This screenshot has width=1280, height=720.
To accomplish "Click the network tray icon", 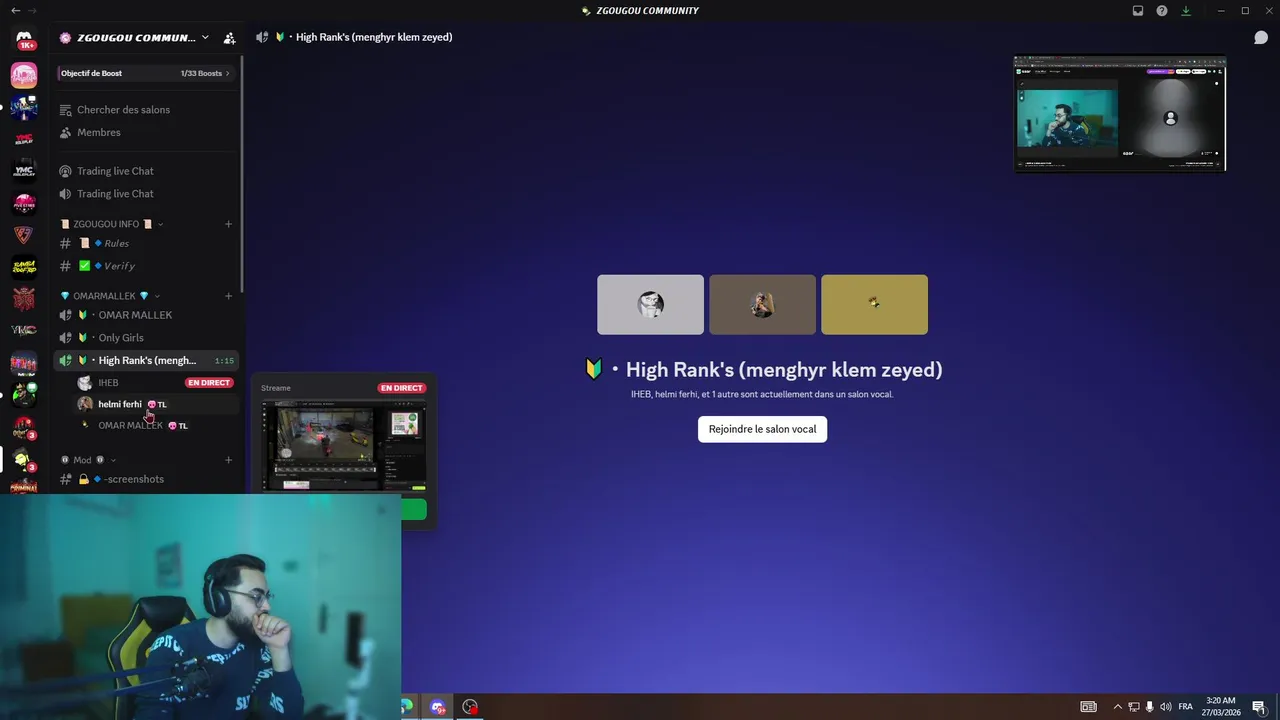I will tap(1134, 707).
